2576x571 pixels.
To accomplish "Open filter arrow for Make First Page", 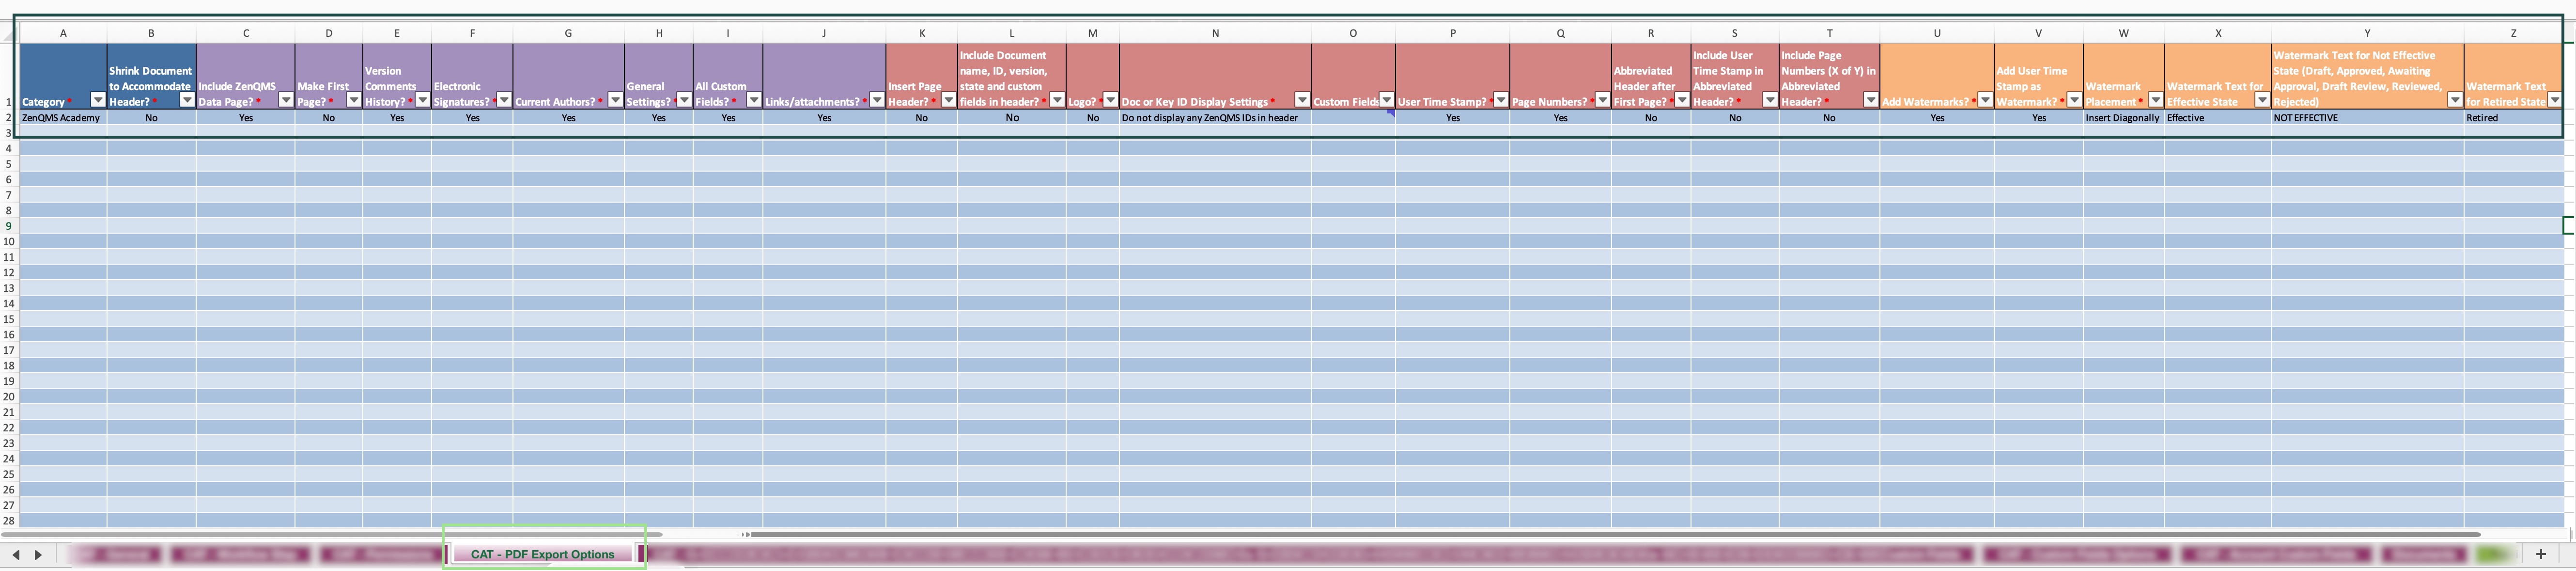I will pos(353,100).
